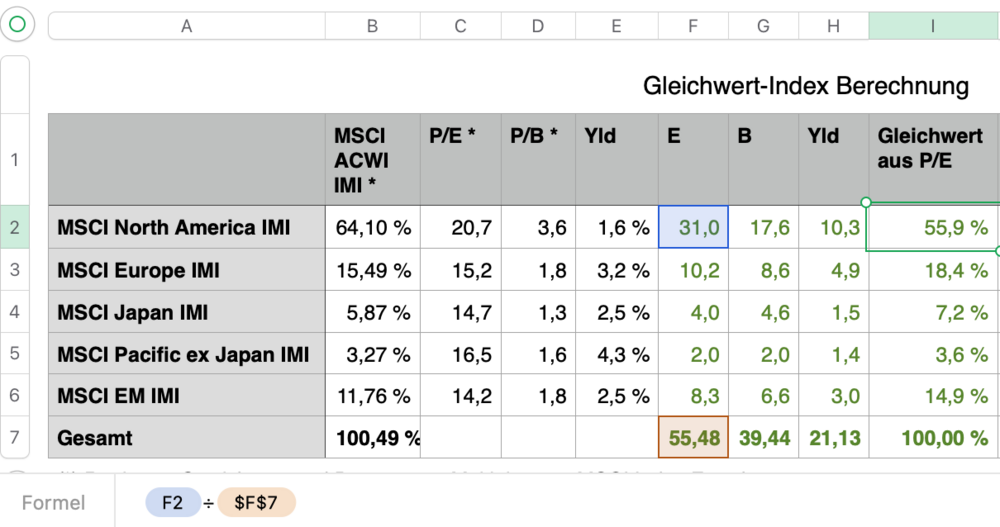Screen dimensions: 1000x527
Task: Click the $F$7 reference token in formula bar
Action: (x=256, y=503)
